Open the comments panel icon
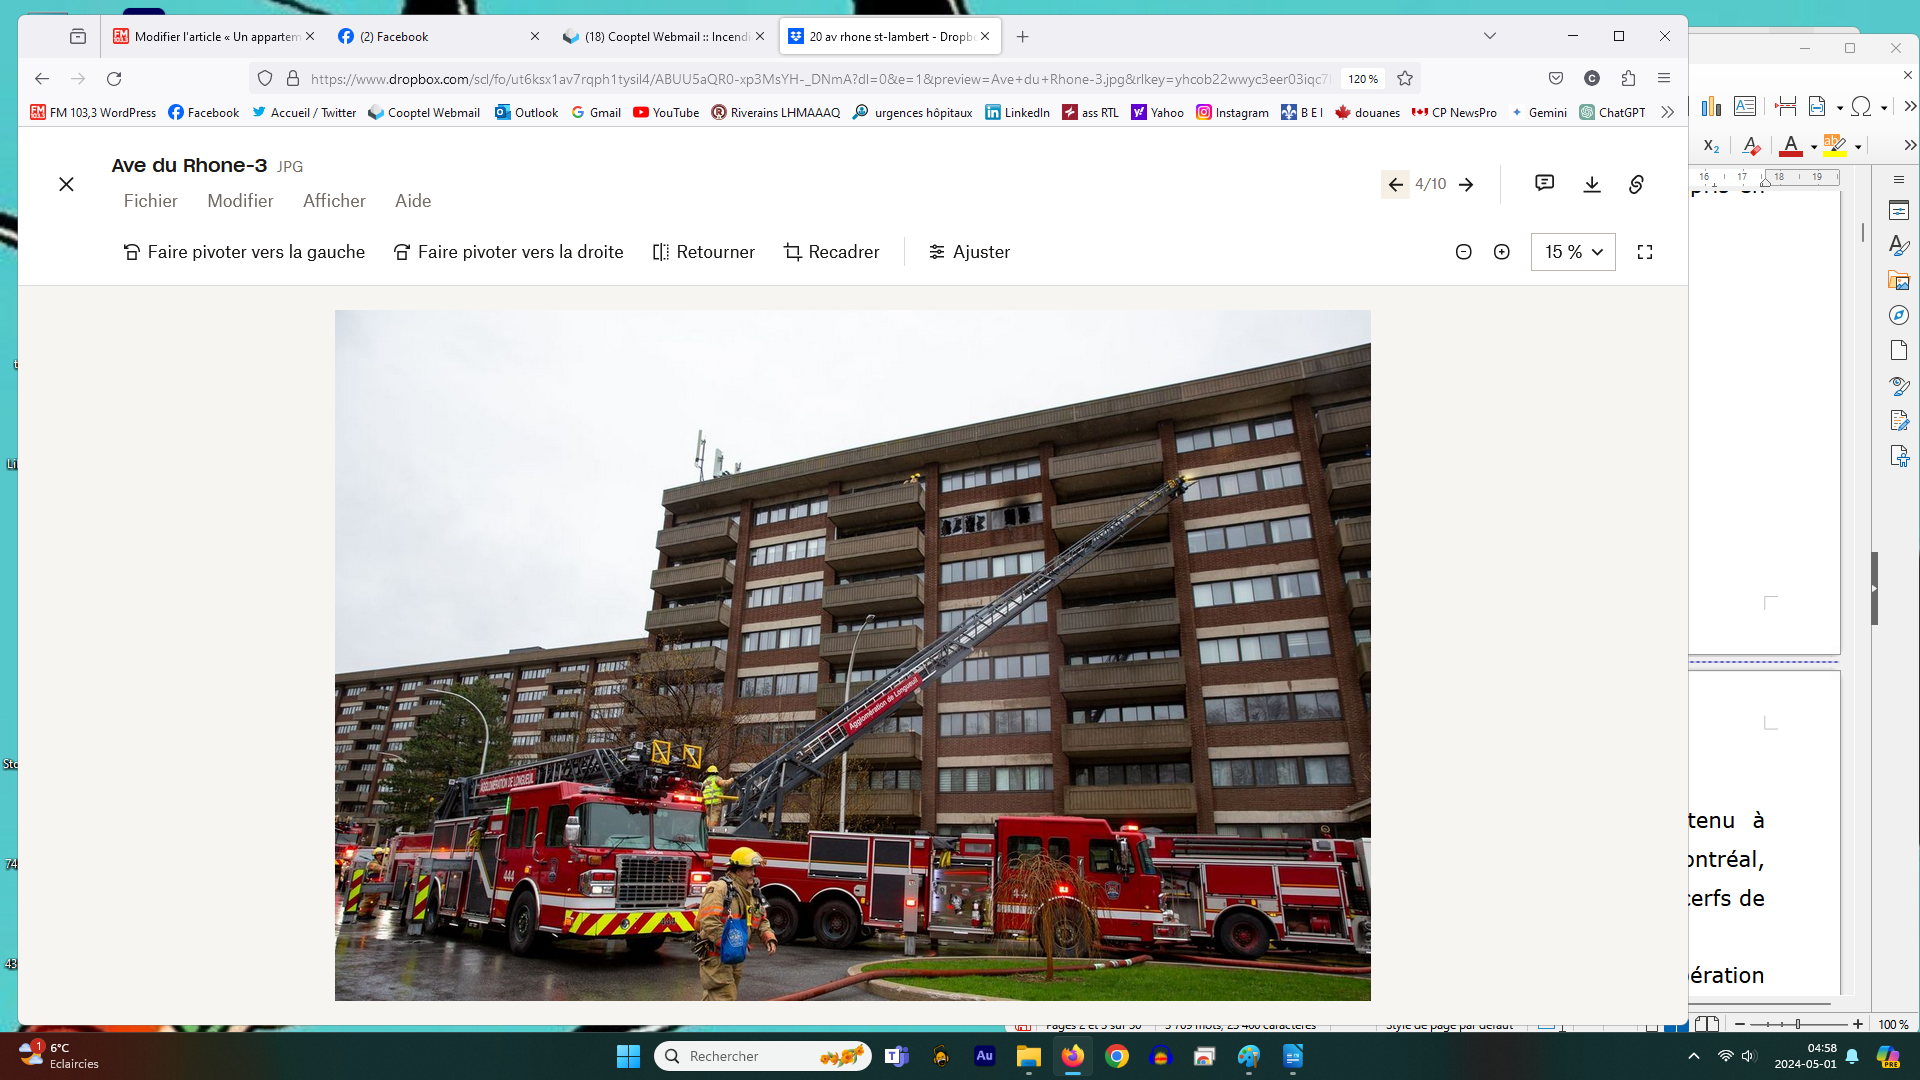This screenshot has height=1080, width=1920. pos(1544,183)
